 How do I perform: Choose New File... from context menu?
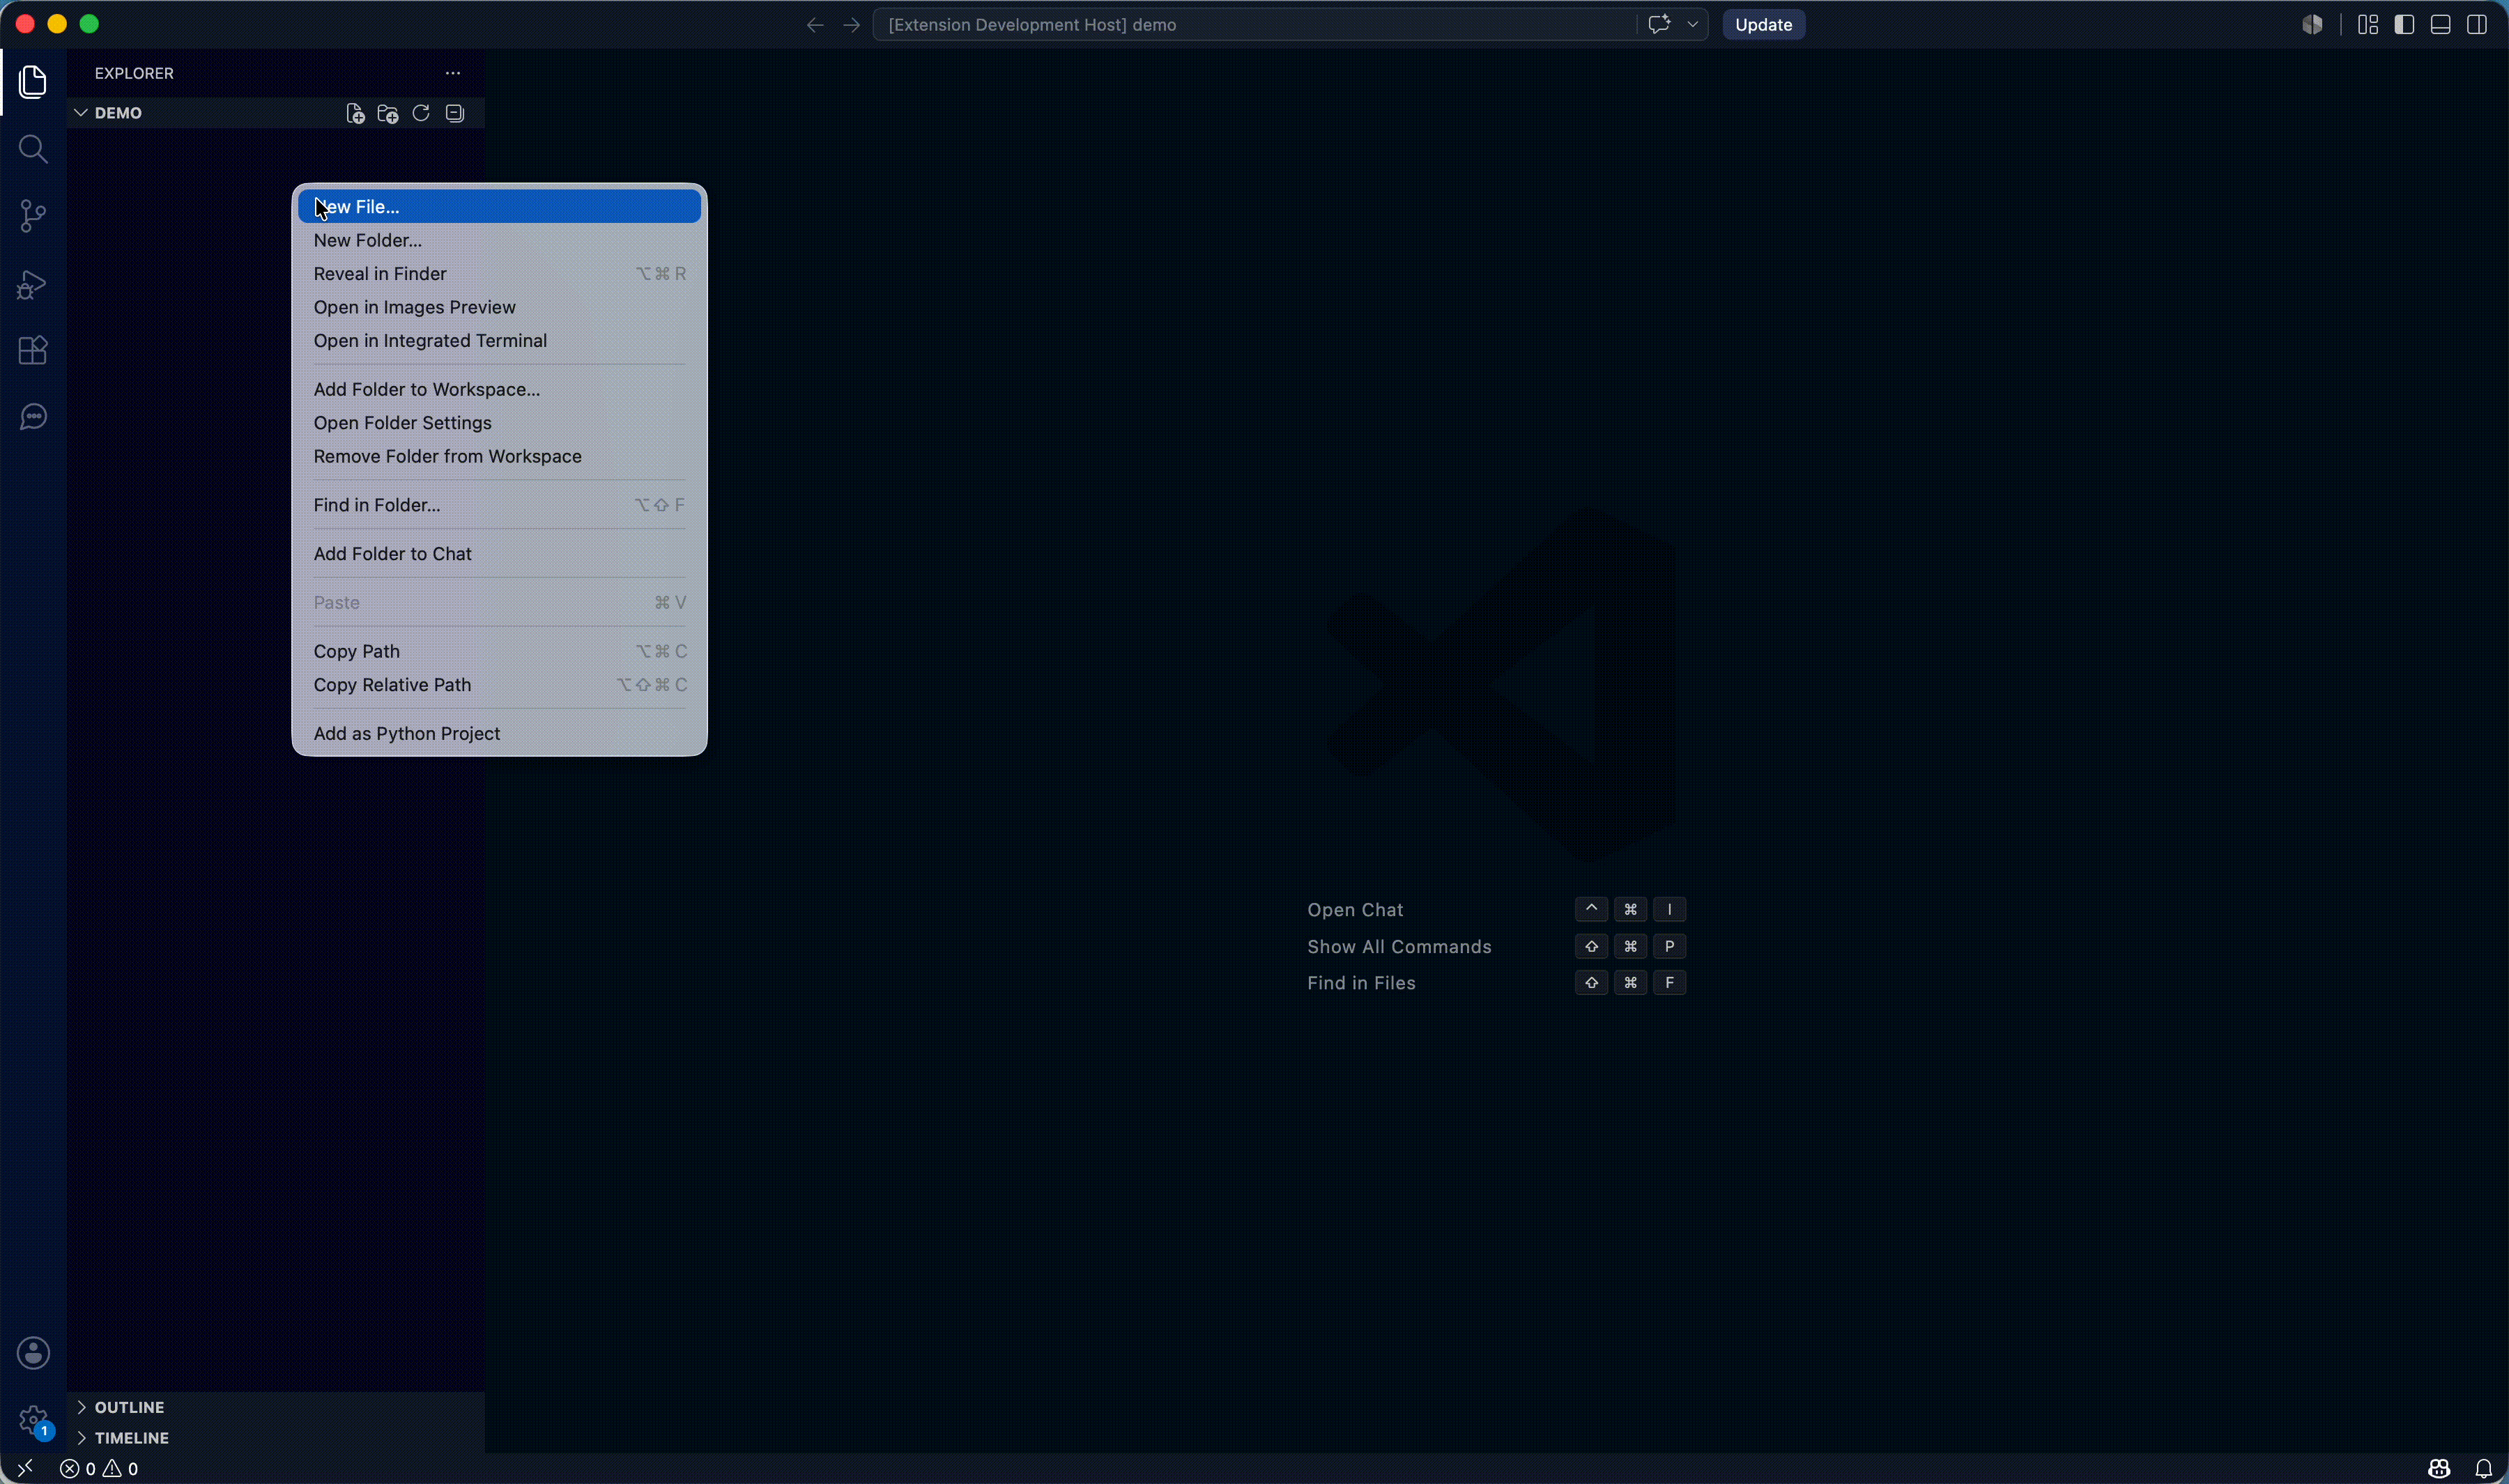point(499,207)
